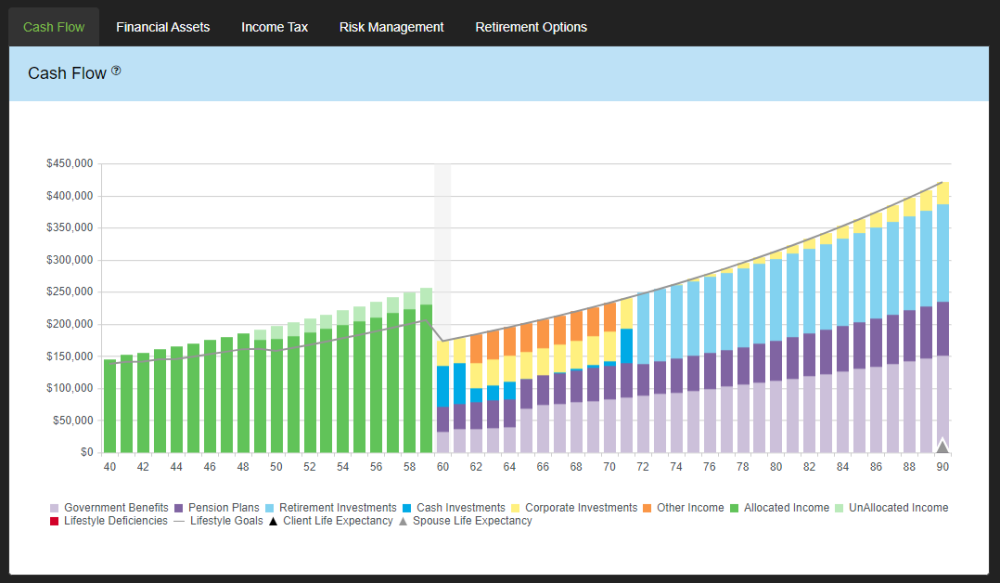The image size is (1000, 583).
Task: Click the Allocated Income green legend icon
Action: coord(733,507)
